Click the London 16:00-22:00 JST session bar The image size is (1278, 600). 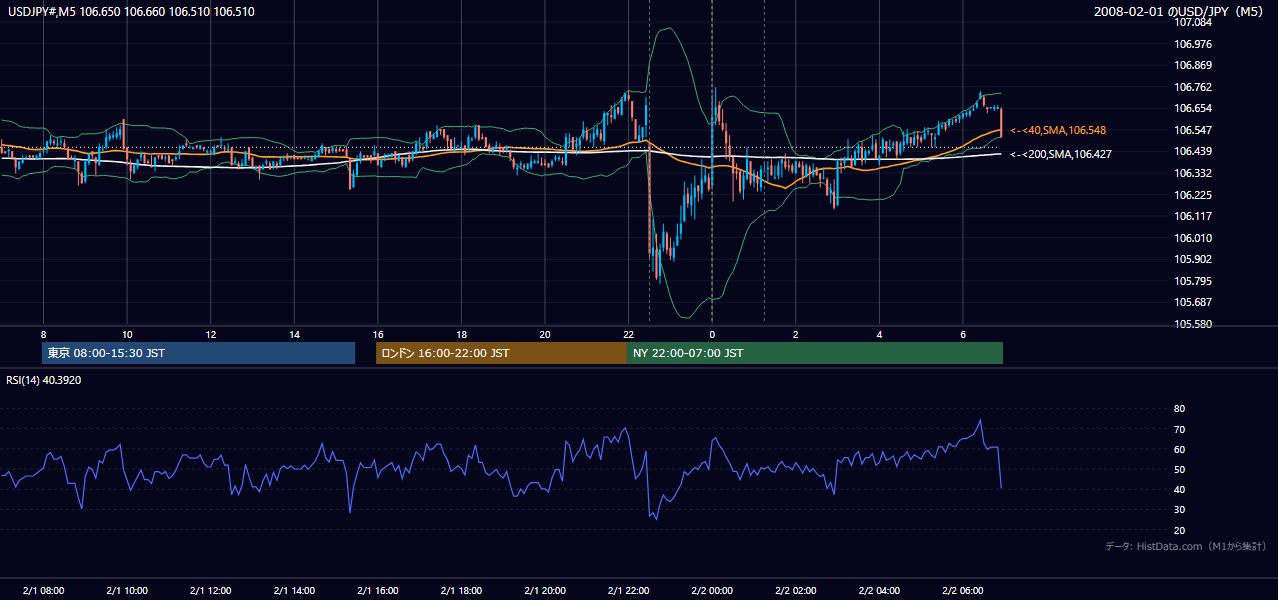coord(501,353)
